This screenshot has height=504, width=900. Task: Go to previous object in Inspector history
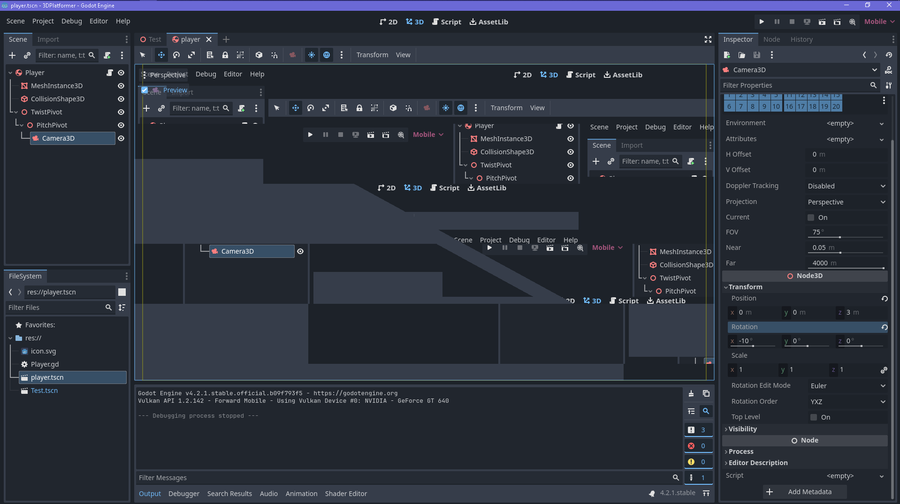(864, 55)
